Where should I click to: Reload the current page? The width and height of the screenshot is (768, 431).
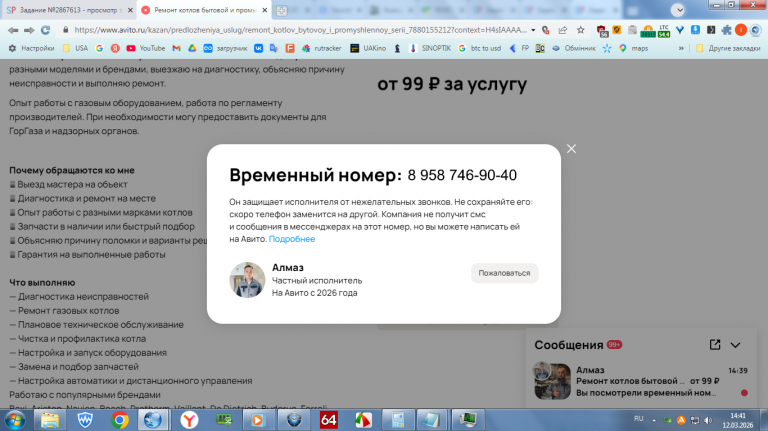tap(46, 30)
